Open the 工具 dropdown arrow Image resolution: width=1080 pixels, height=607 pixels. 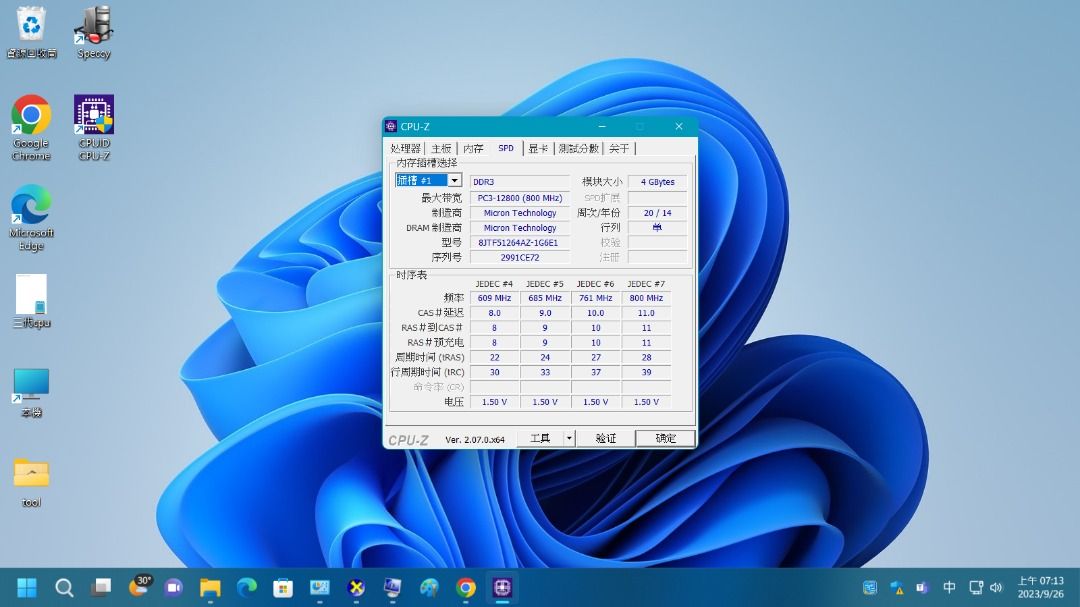coord(569,438)
